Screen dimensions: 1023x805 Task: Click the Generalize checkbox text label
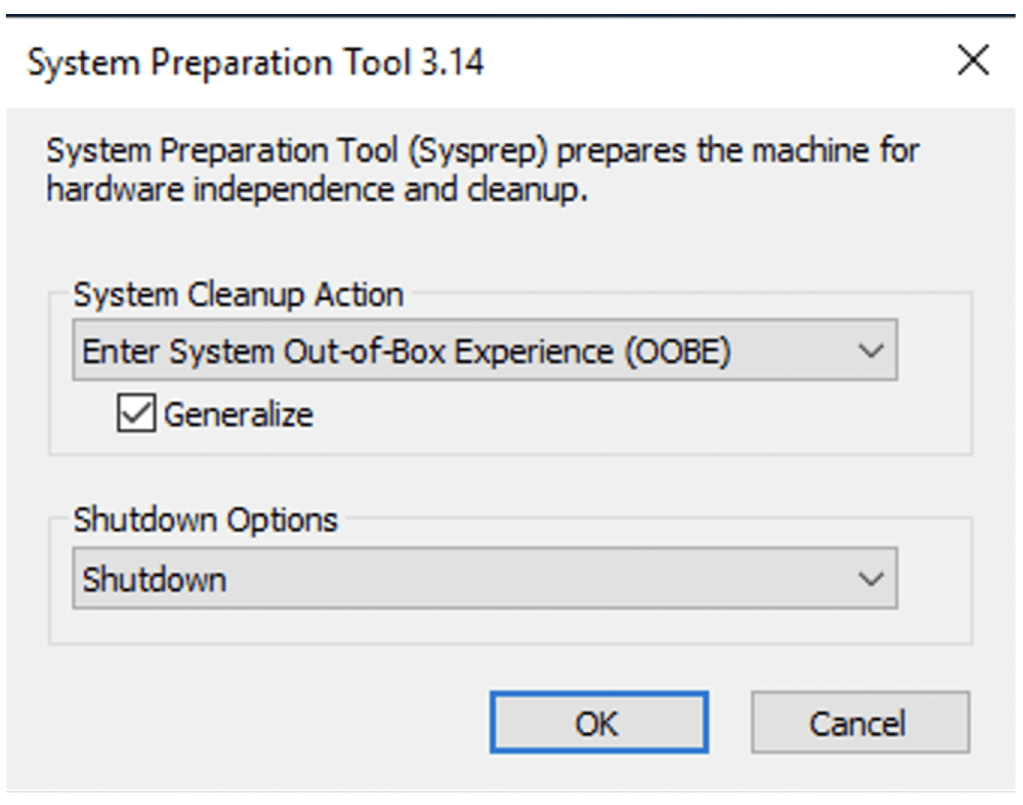tap(238, 414)
